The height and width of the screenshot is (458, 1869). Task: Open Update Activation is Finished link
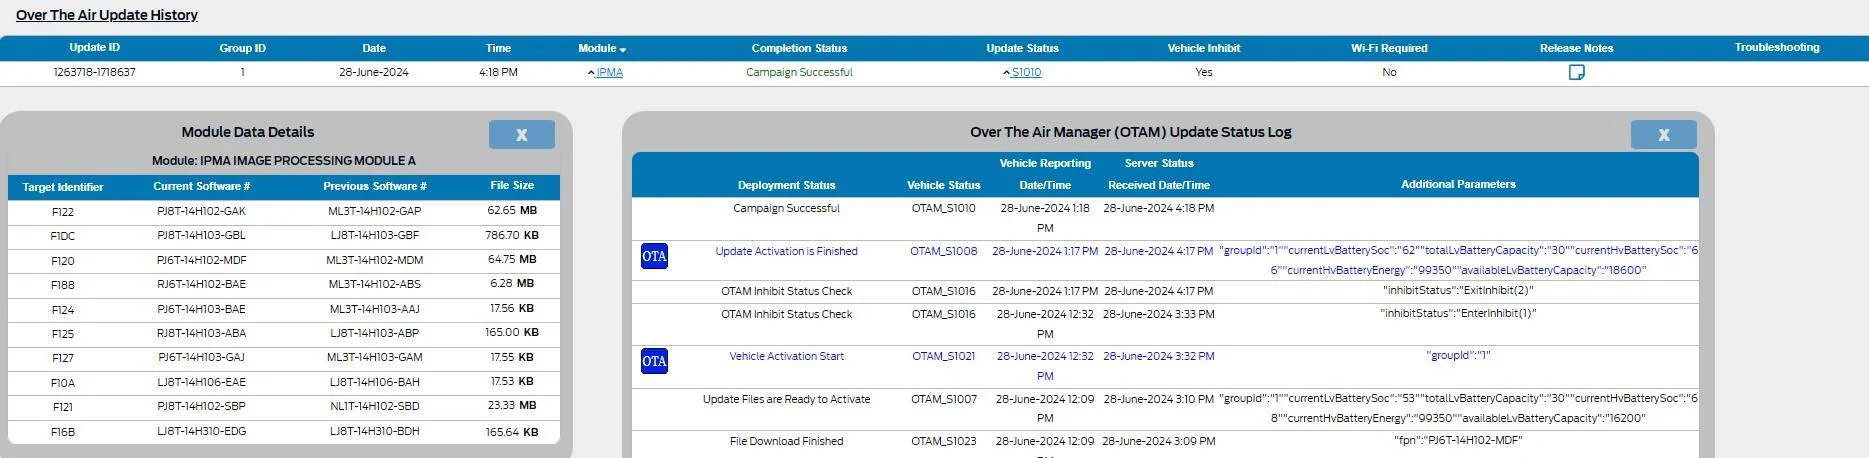tap(786, 251)
